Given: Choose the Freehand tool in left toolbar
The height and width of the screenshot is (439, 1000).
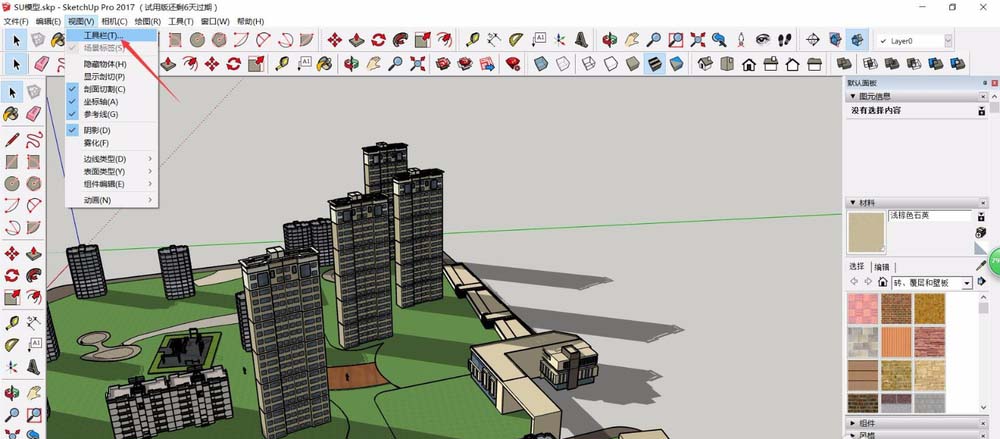Looking at the screenshot, I should pos(33,139).
